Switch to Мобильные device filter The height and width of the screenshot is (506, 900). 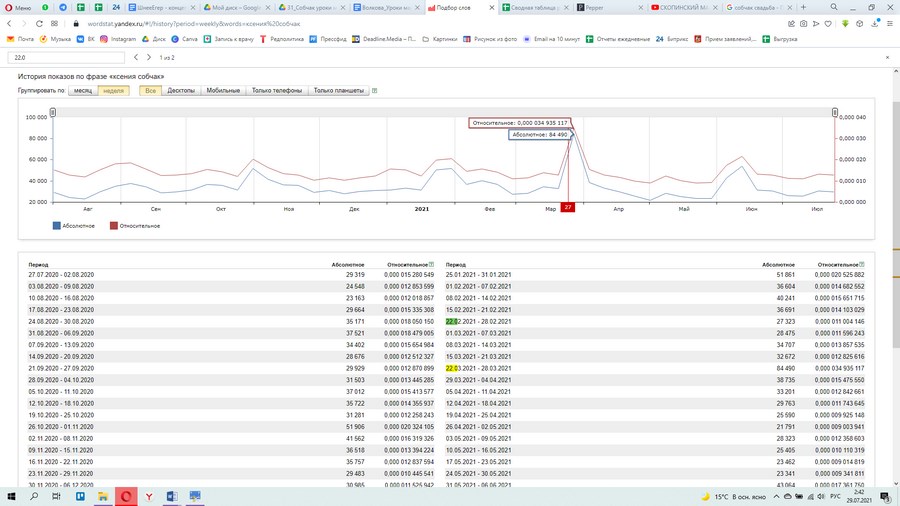[x=222, y=90]
